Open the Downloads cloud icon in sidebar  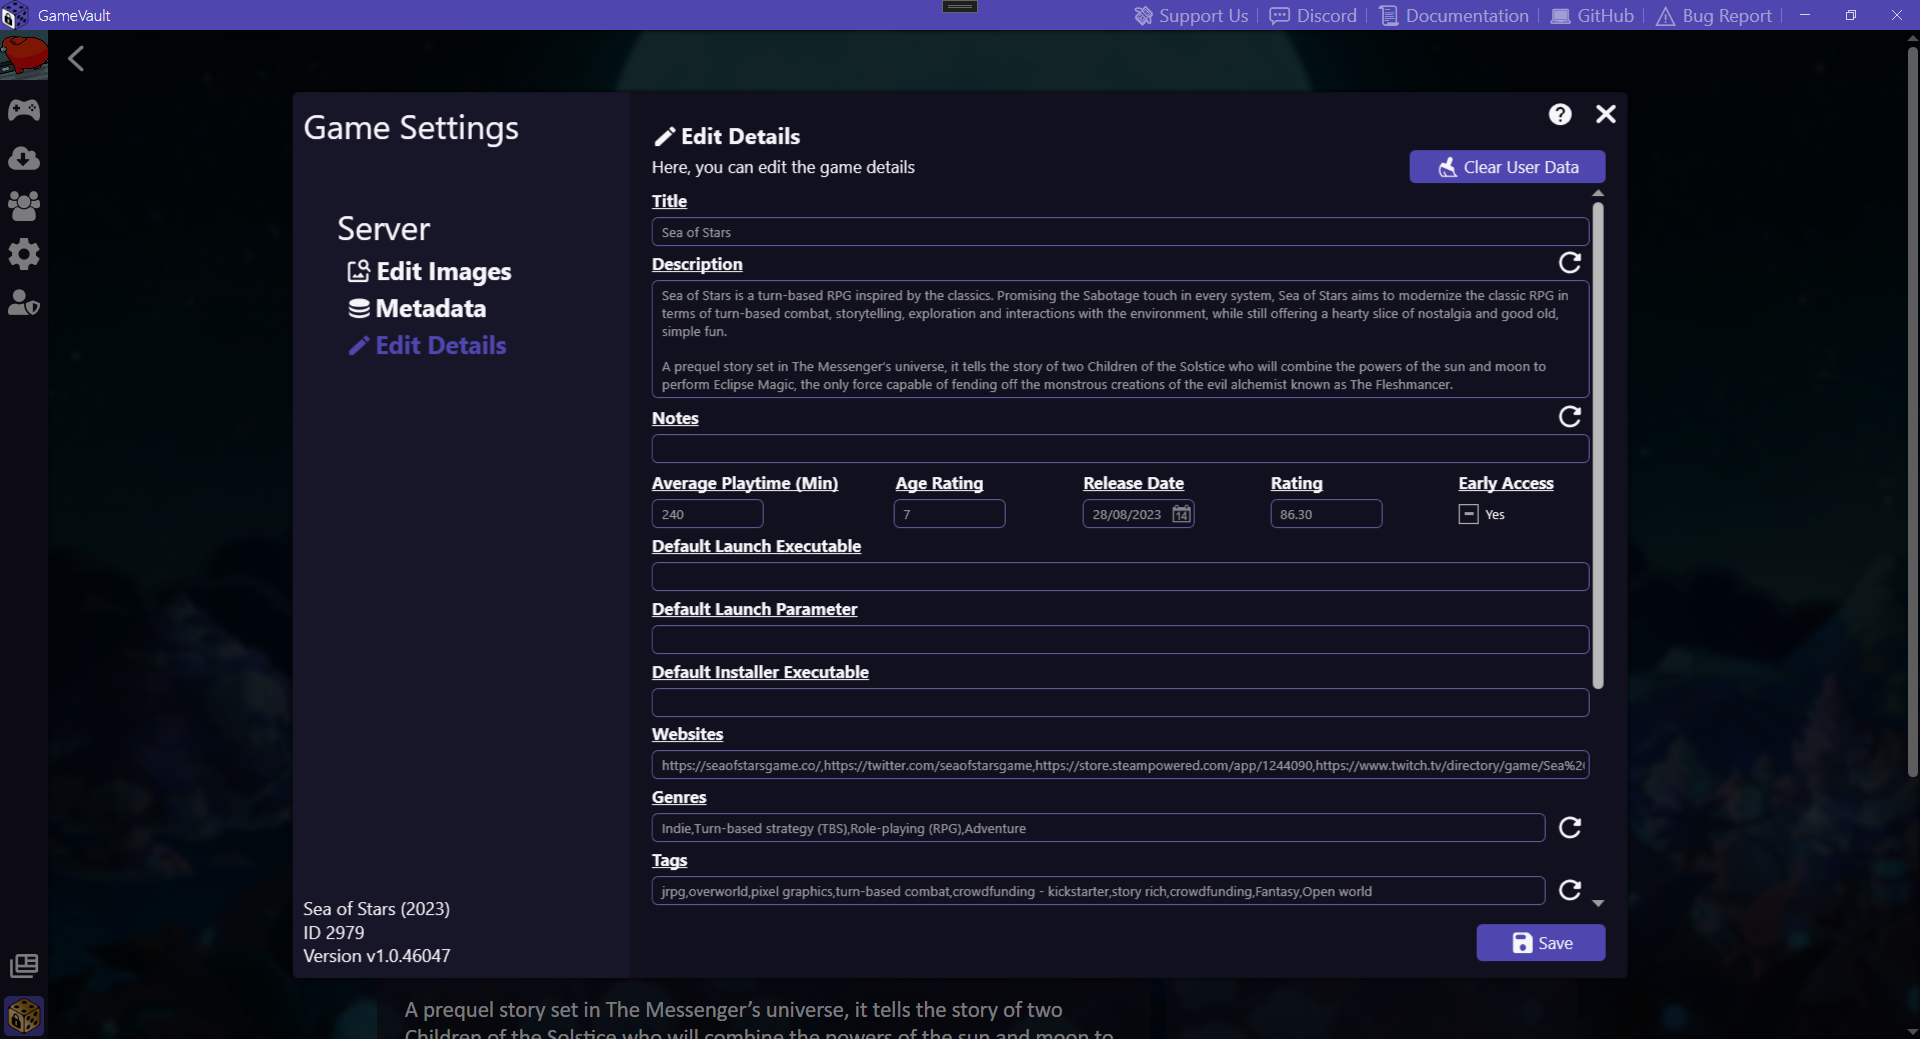coord(24,158)
